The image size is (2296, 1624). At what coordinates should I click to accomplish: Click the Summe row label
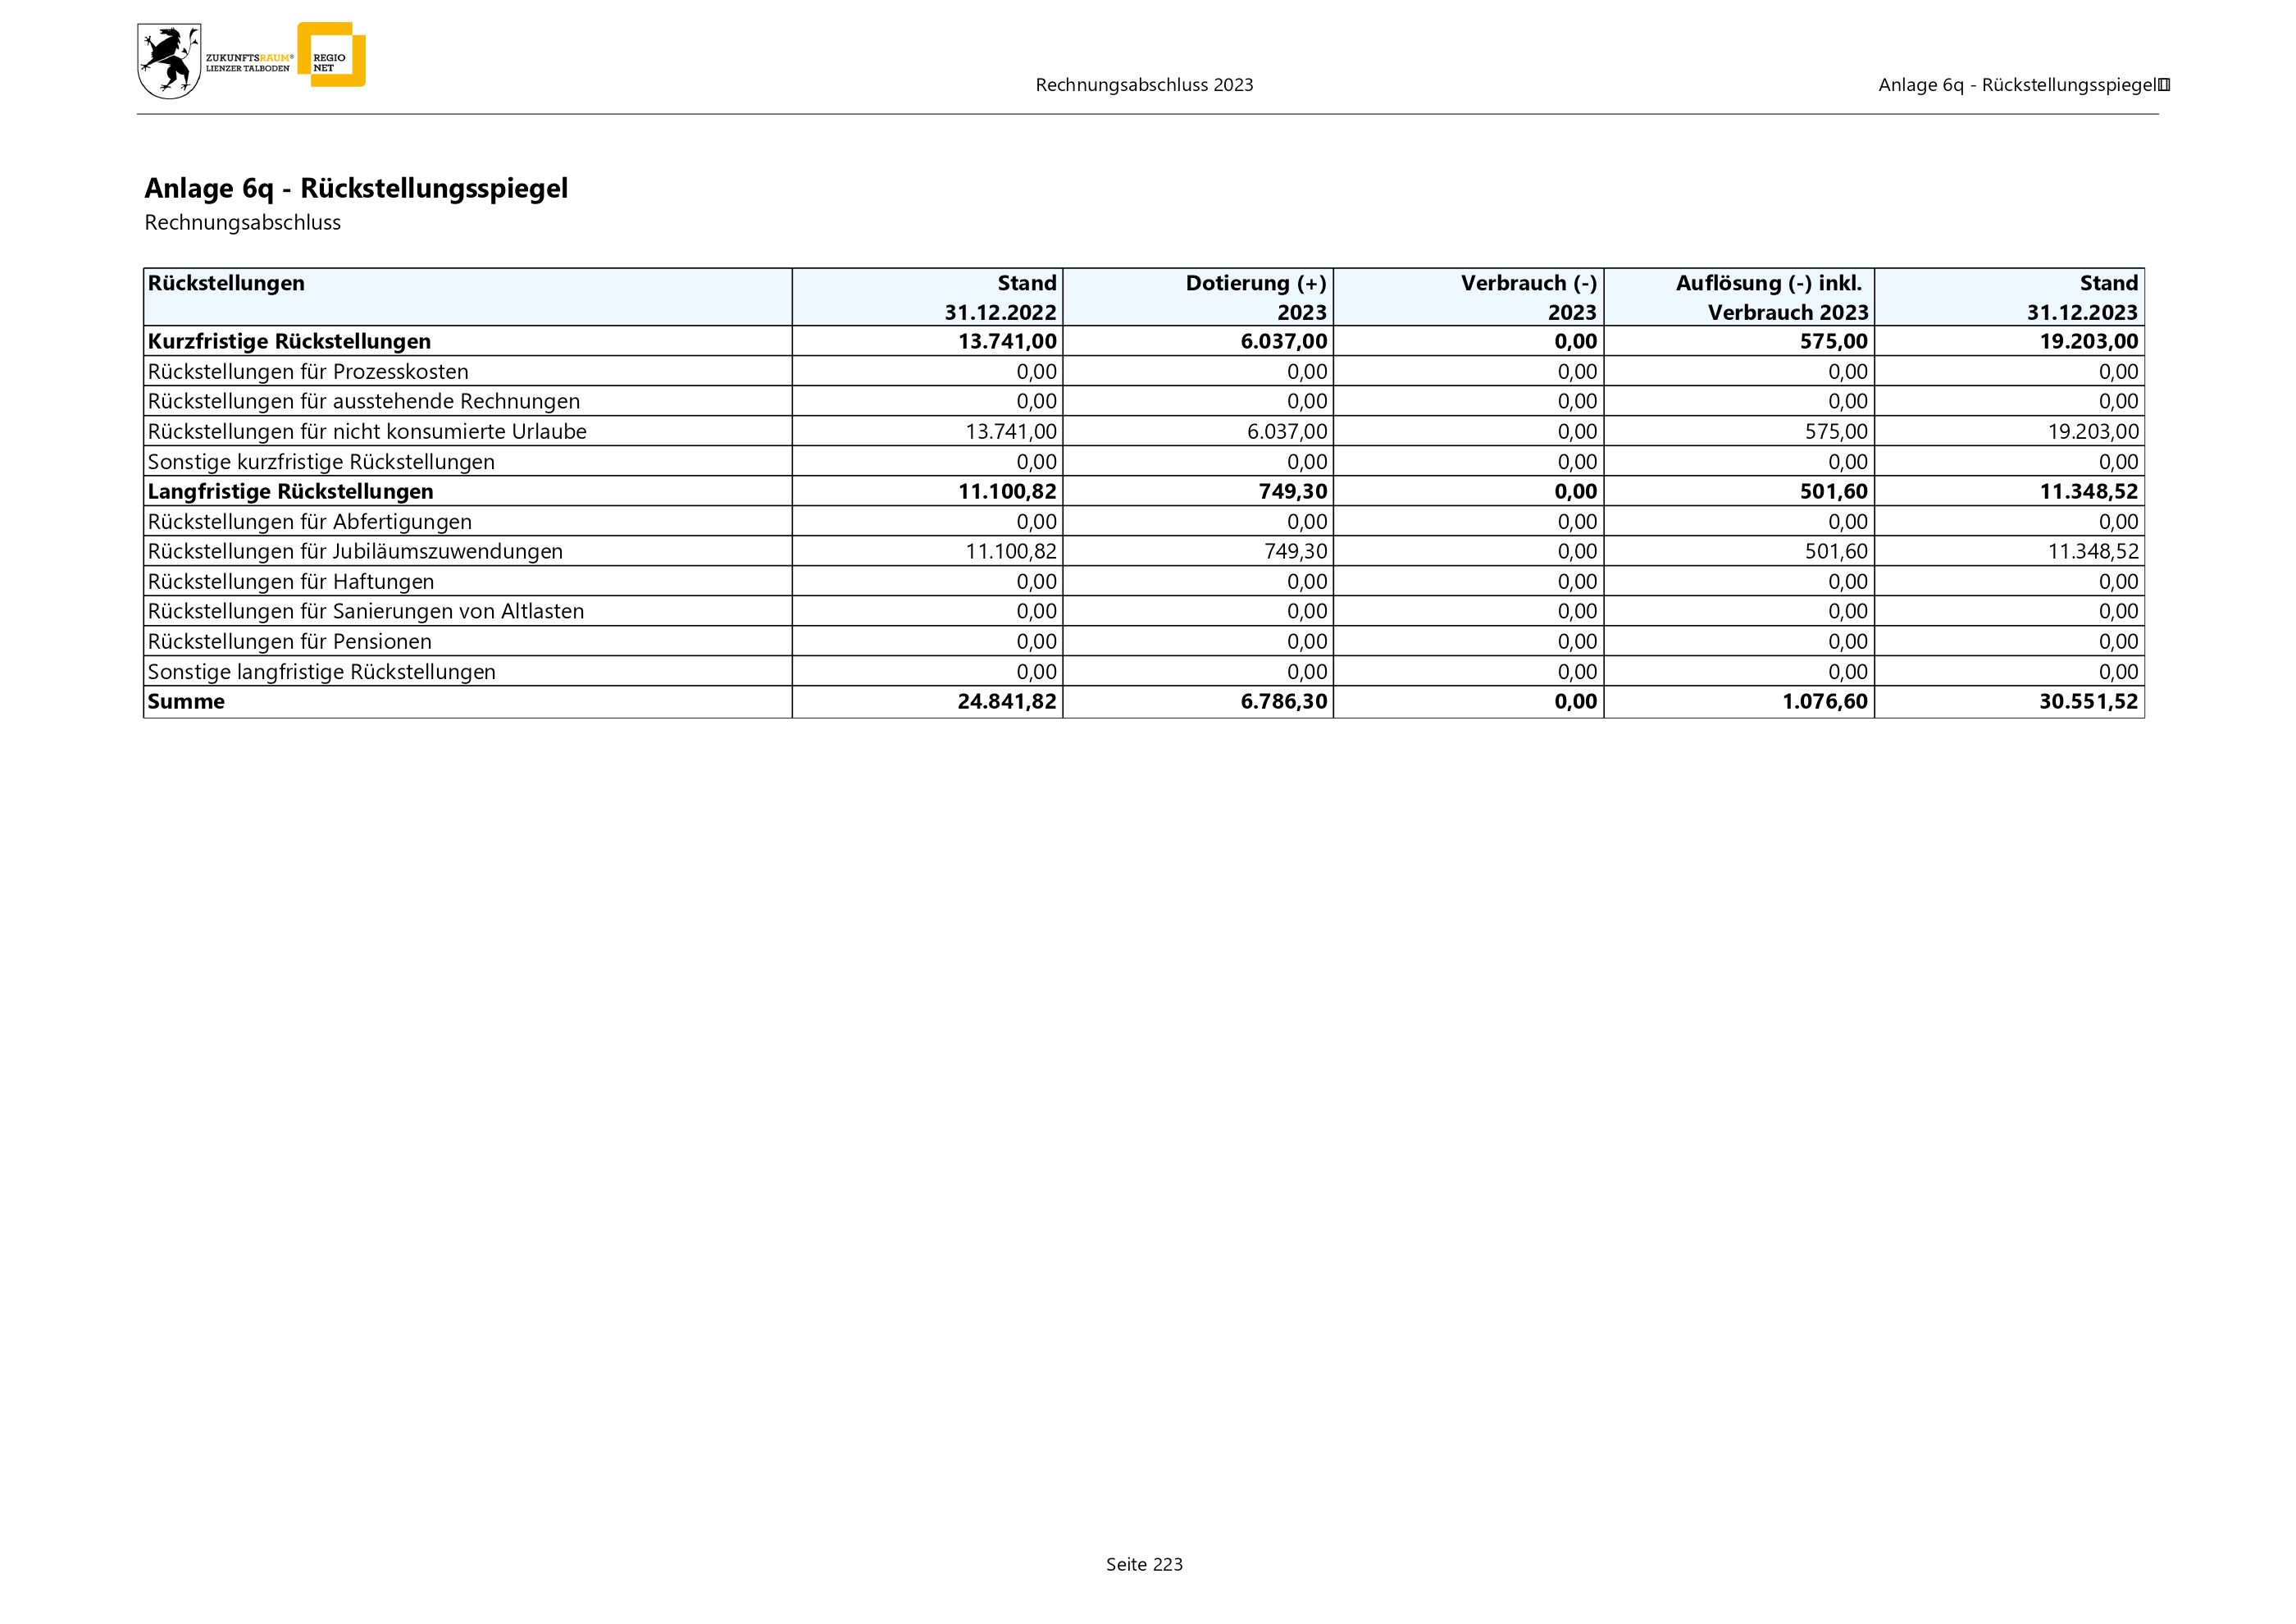[186, 701]
